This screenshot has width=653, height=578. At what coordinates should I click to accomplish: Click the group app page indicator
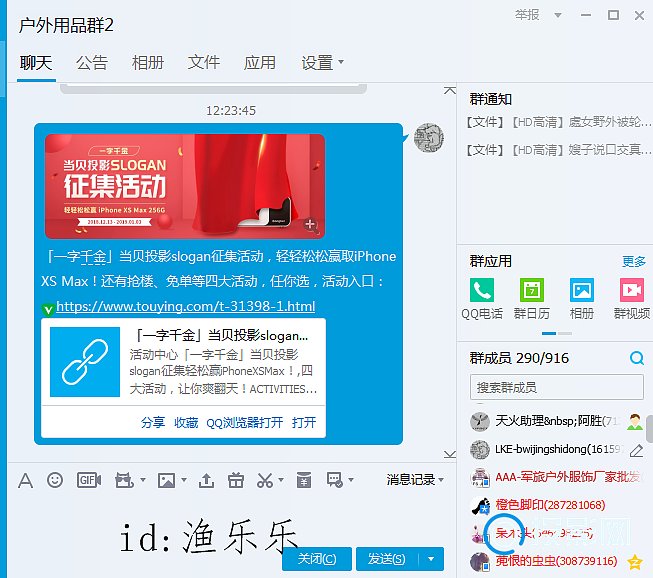tap(557, 333)
